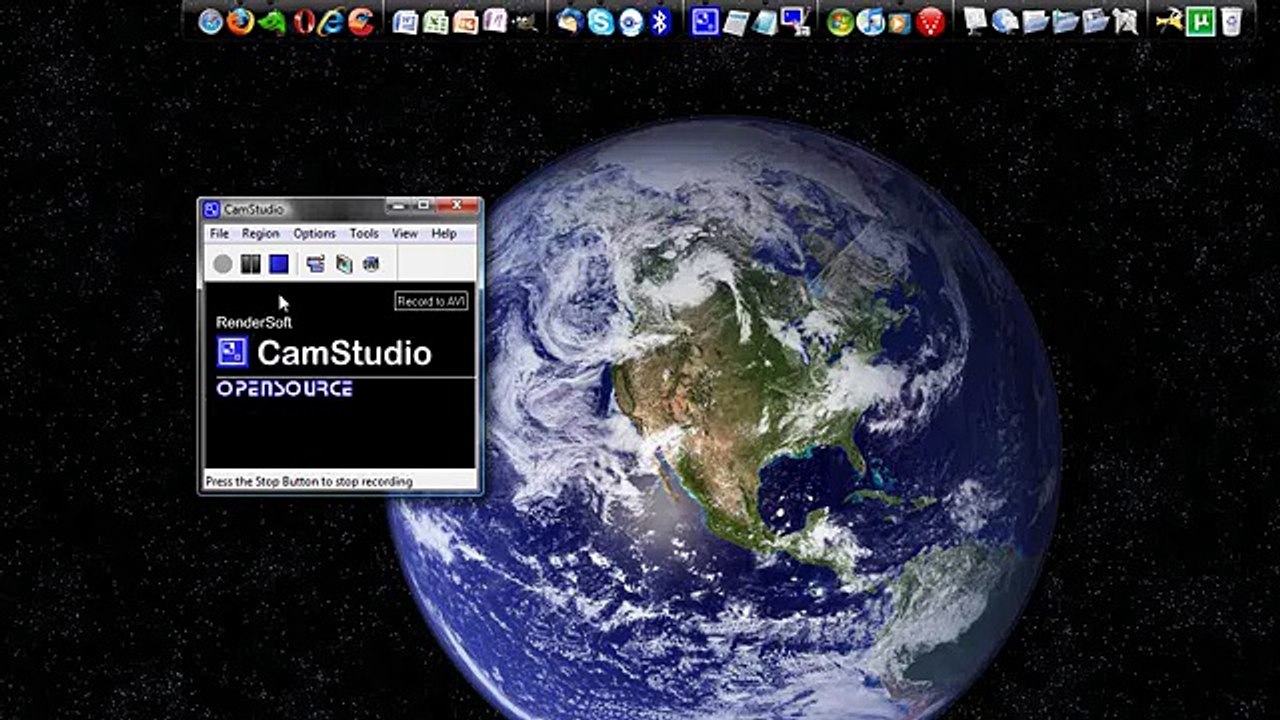Screen dimensions: 1280x720
Task: Click the SWF/AVI record mode toolbar icon
Action: click(x=371, y=264)
